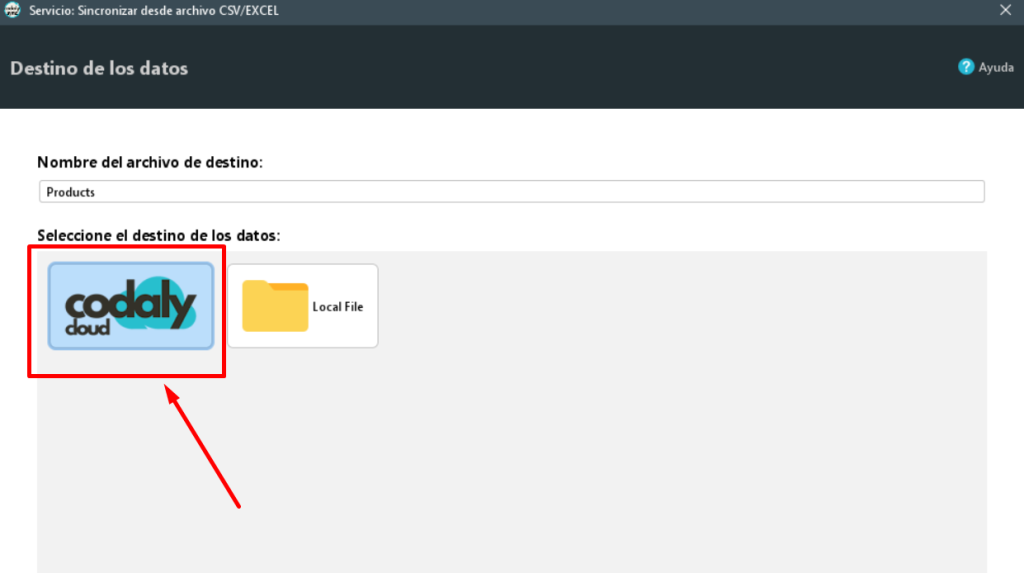Choose the Local File destination

(x=302, y=306)
